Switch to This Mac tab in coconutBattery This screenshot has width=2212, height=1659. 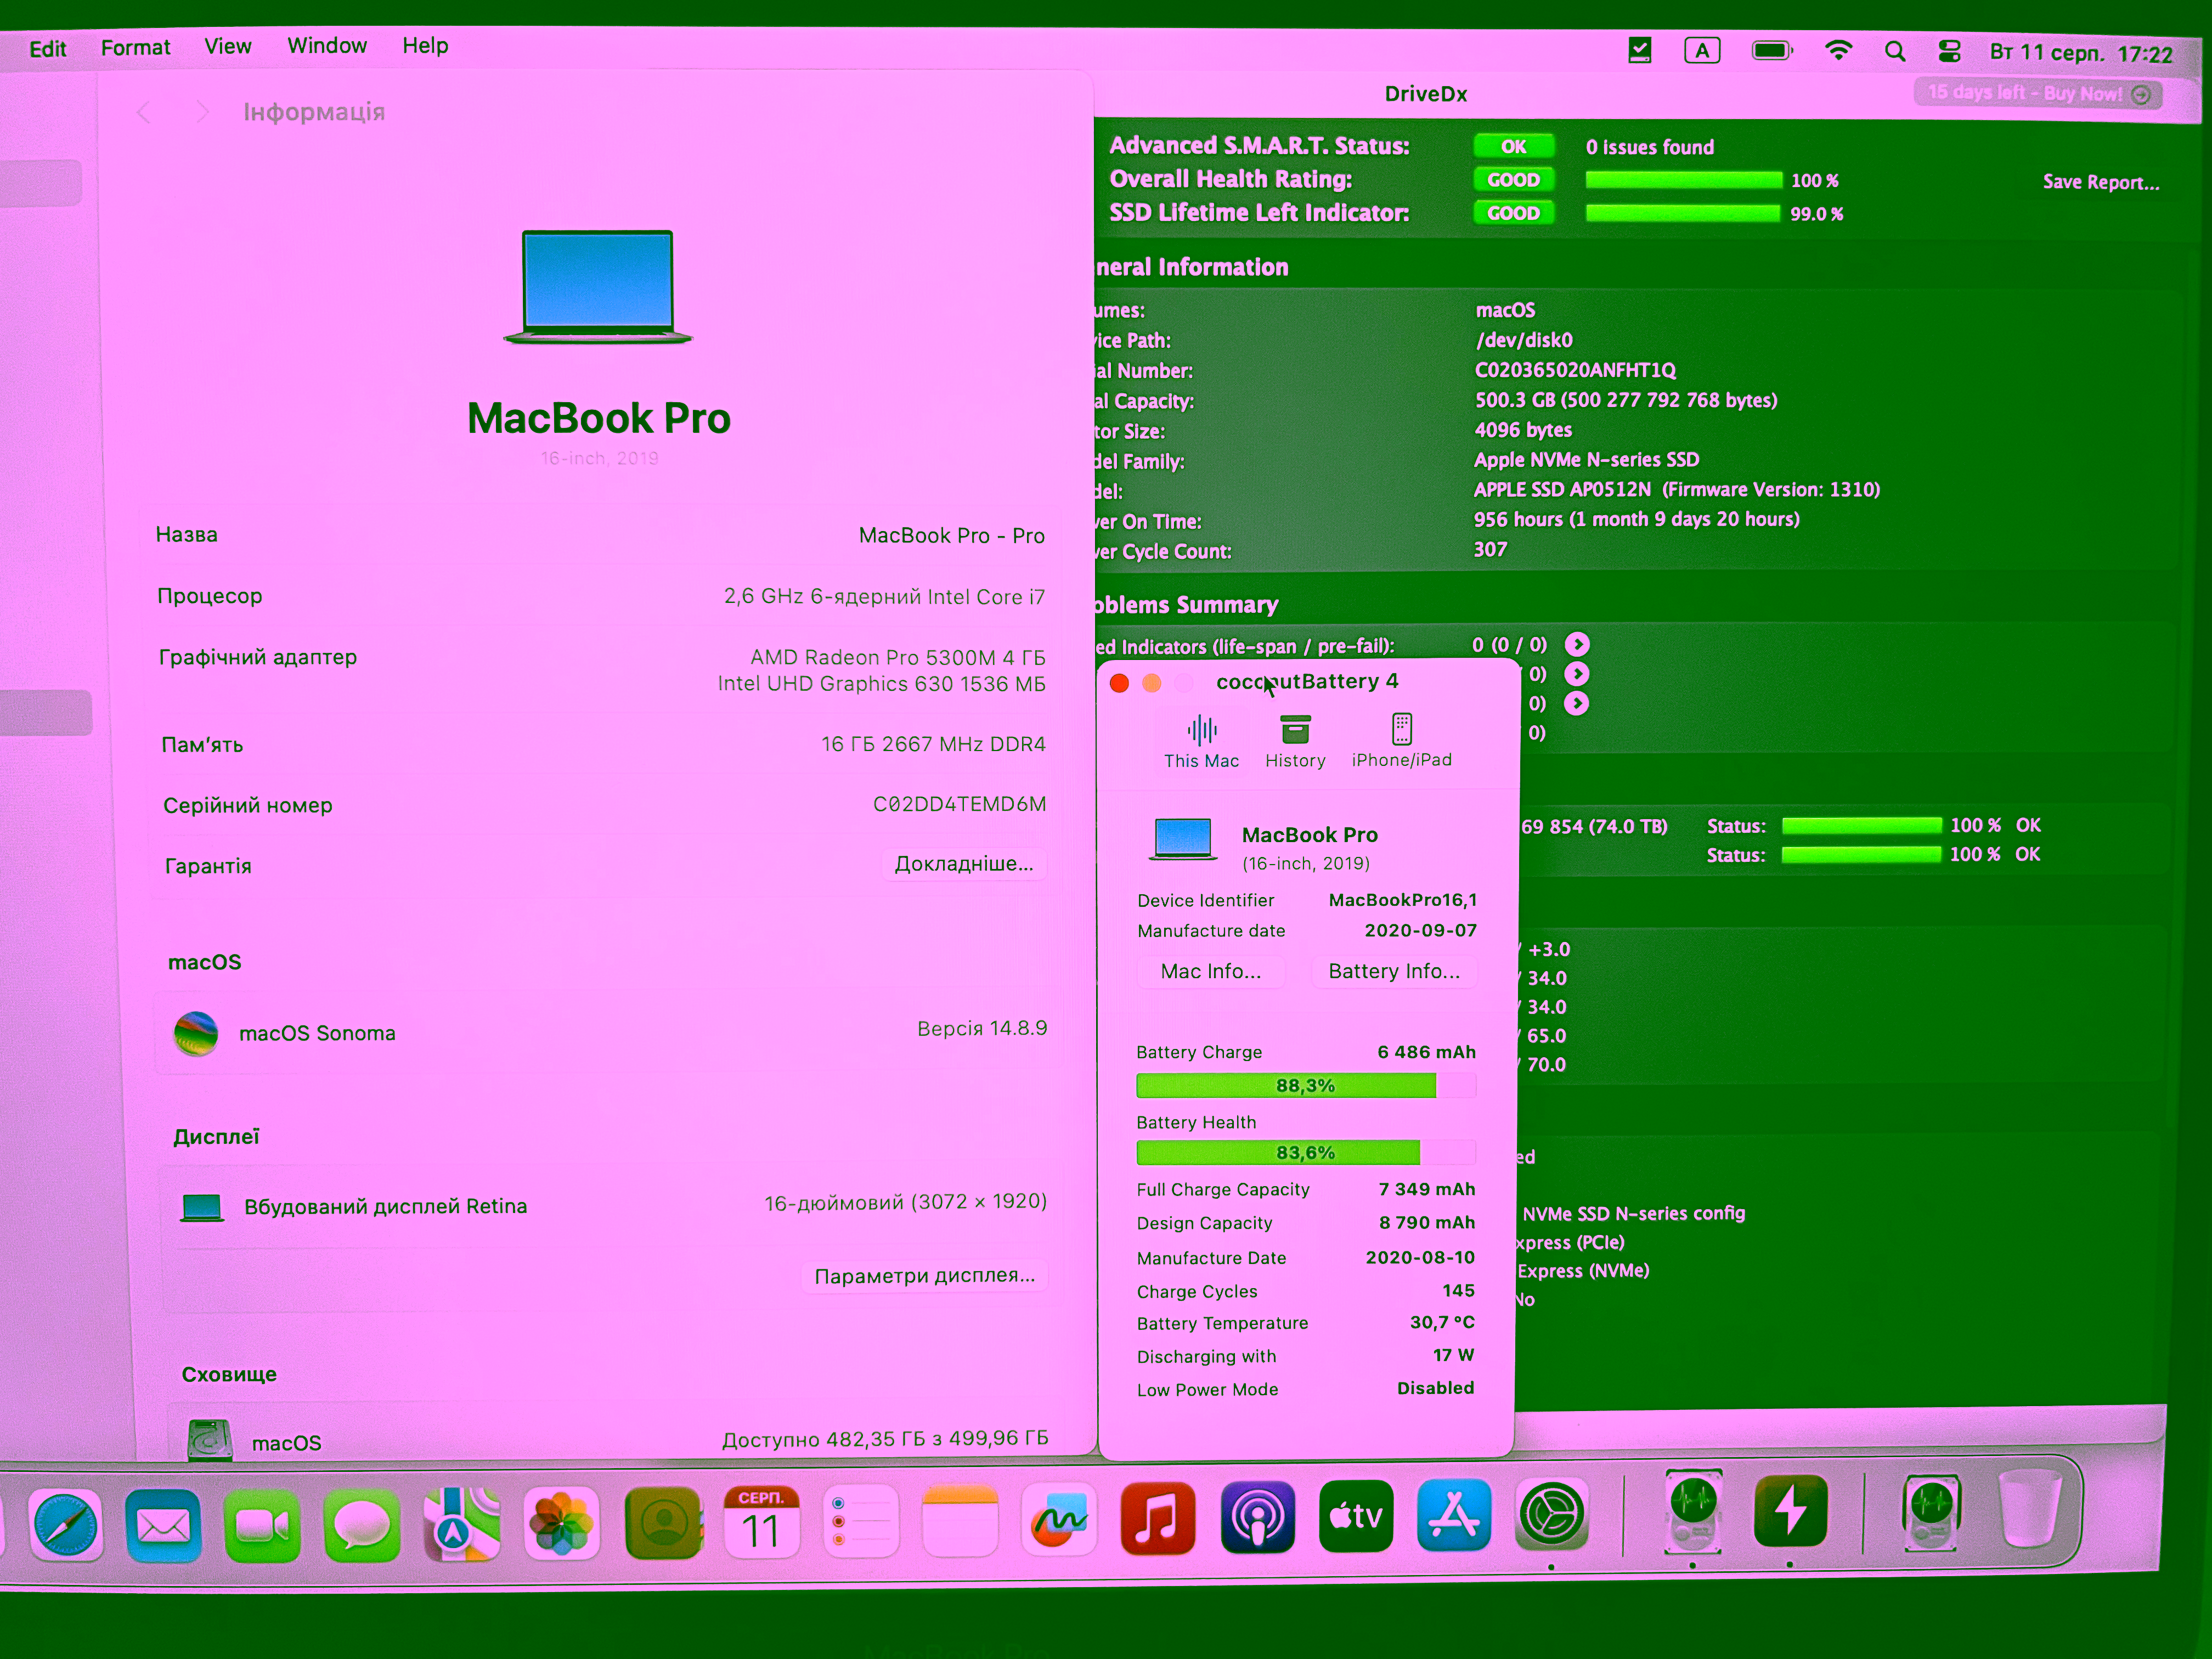coord(1201,741)
